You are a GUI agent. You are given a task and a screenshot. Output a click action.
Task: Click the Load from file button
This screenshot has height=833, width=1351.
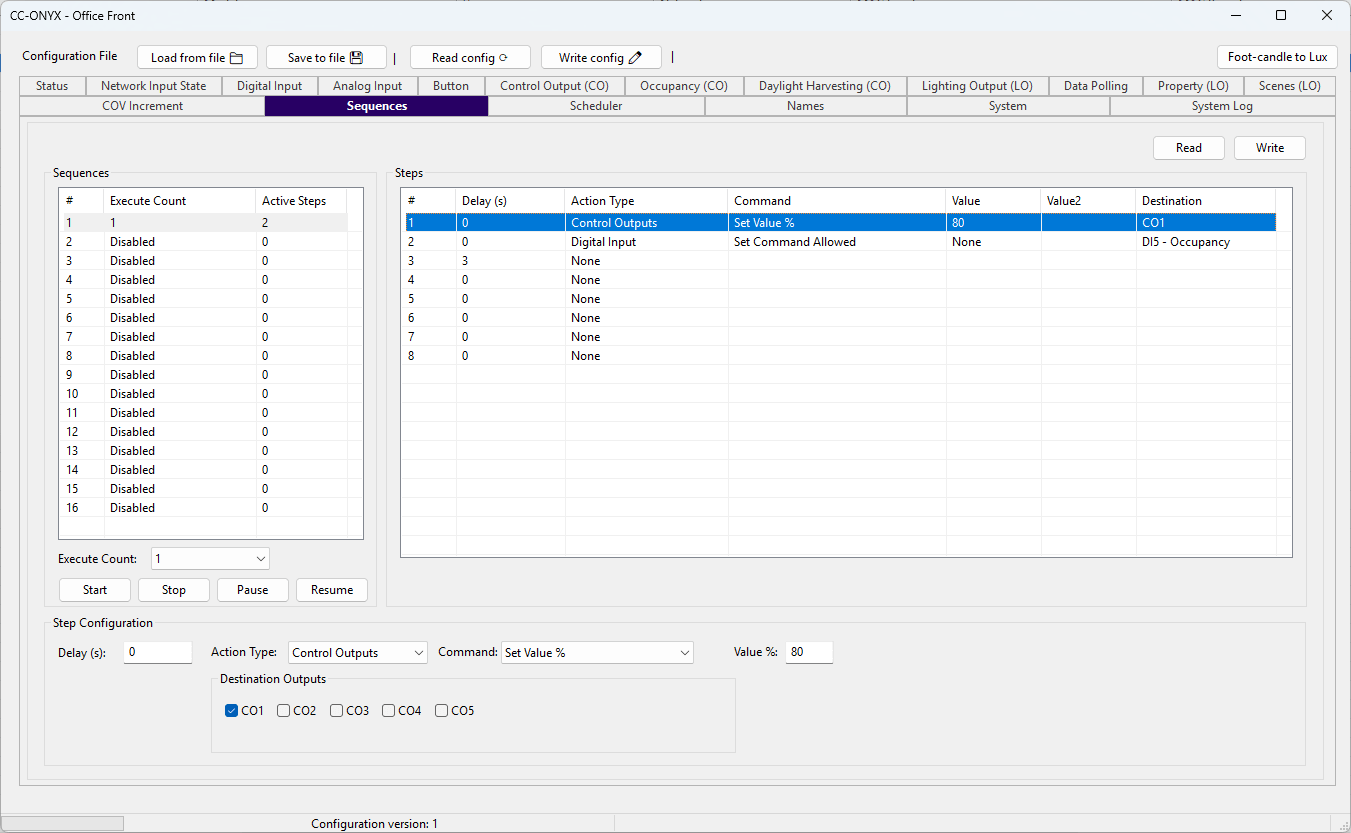coord(197,57)
